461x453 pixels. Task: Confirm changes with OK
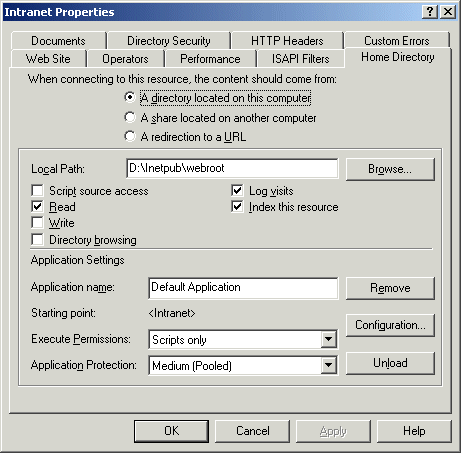pos(171,431)
